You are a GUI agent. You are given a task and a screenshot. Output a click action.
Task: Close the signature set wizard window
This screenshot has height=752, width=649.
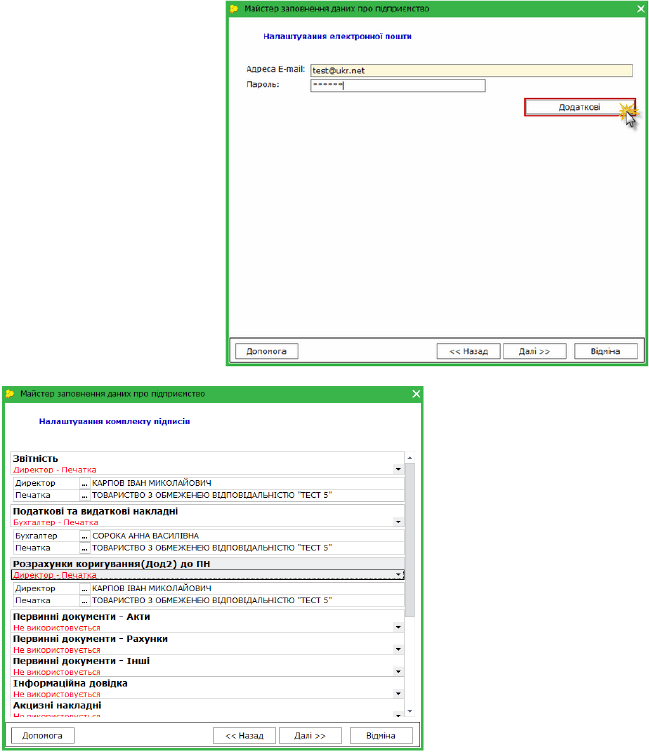click(x=416, y=394)
